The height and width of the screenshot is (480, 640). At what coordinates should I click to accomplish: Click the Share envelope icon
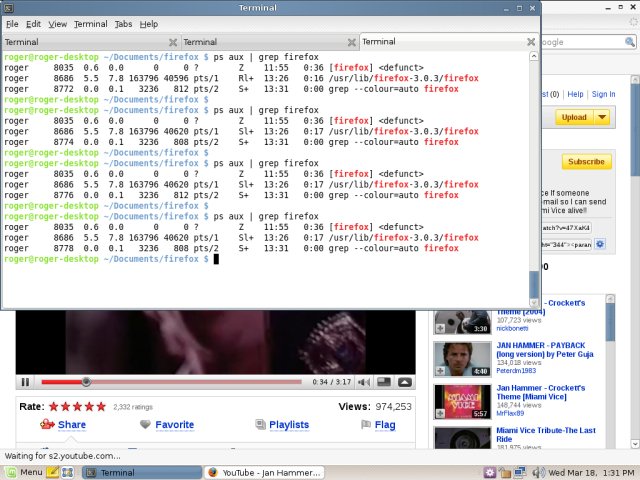click(47, 424)
